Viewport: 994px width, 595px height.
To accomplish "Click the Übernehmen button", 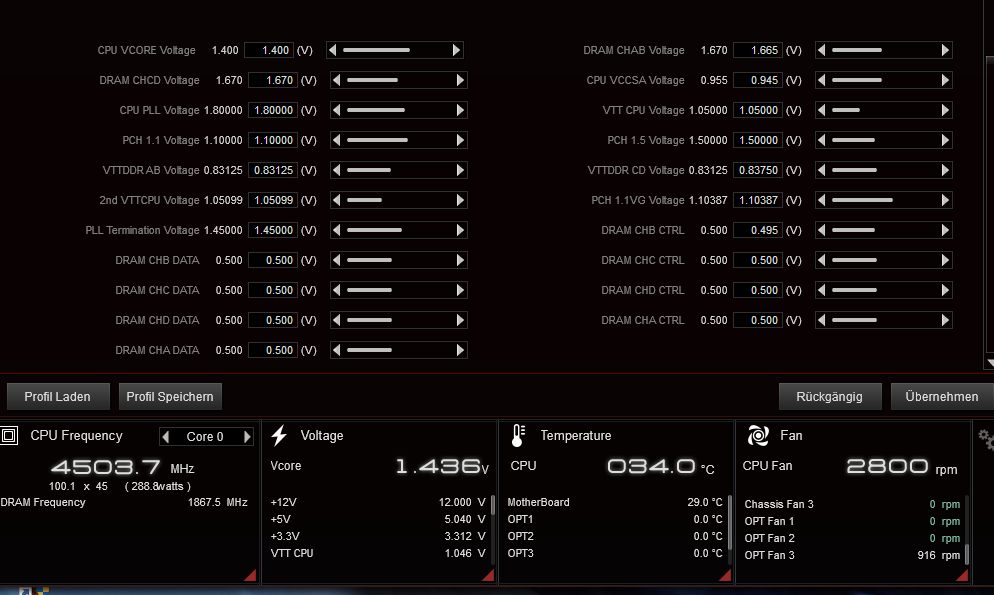I will click(941, 397).
